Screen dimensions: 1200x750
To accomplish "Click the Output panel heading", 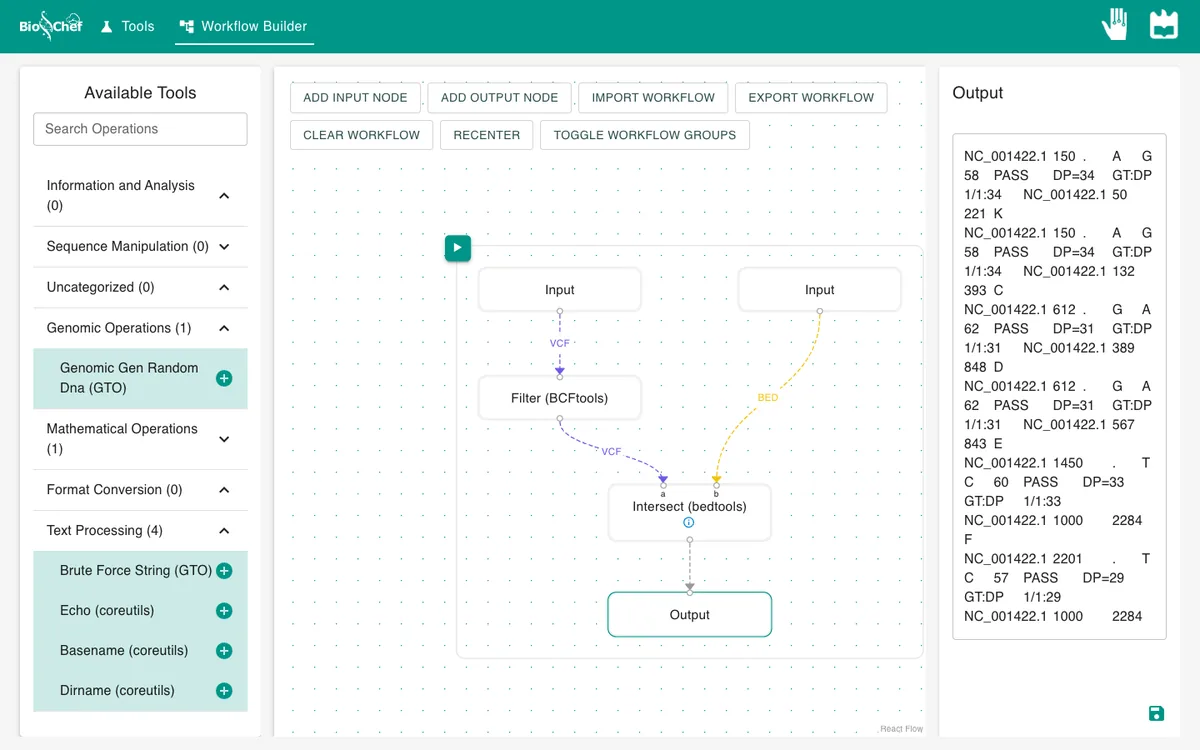I will [x=978, y=93].
